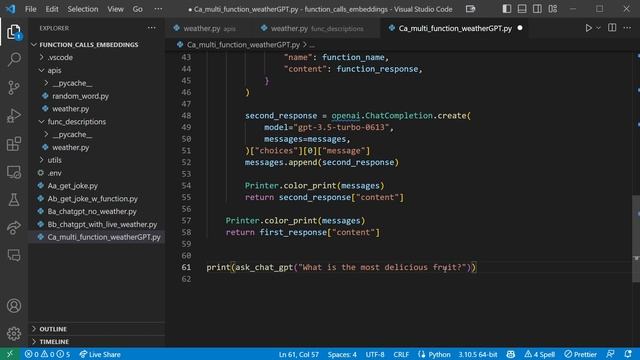Click the Run Python File play button

click(588, 28)
